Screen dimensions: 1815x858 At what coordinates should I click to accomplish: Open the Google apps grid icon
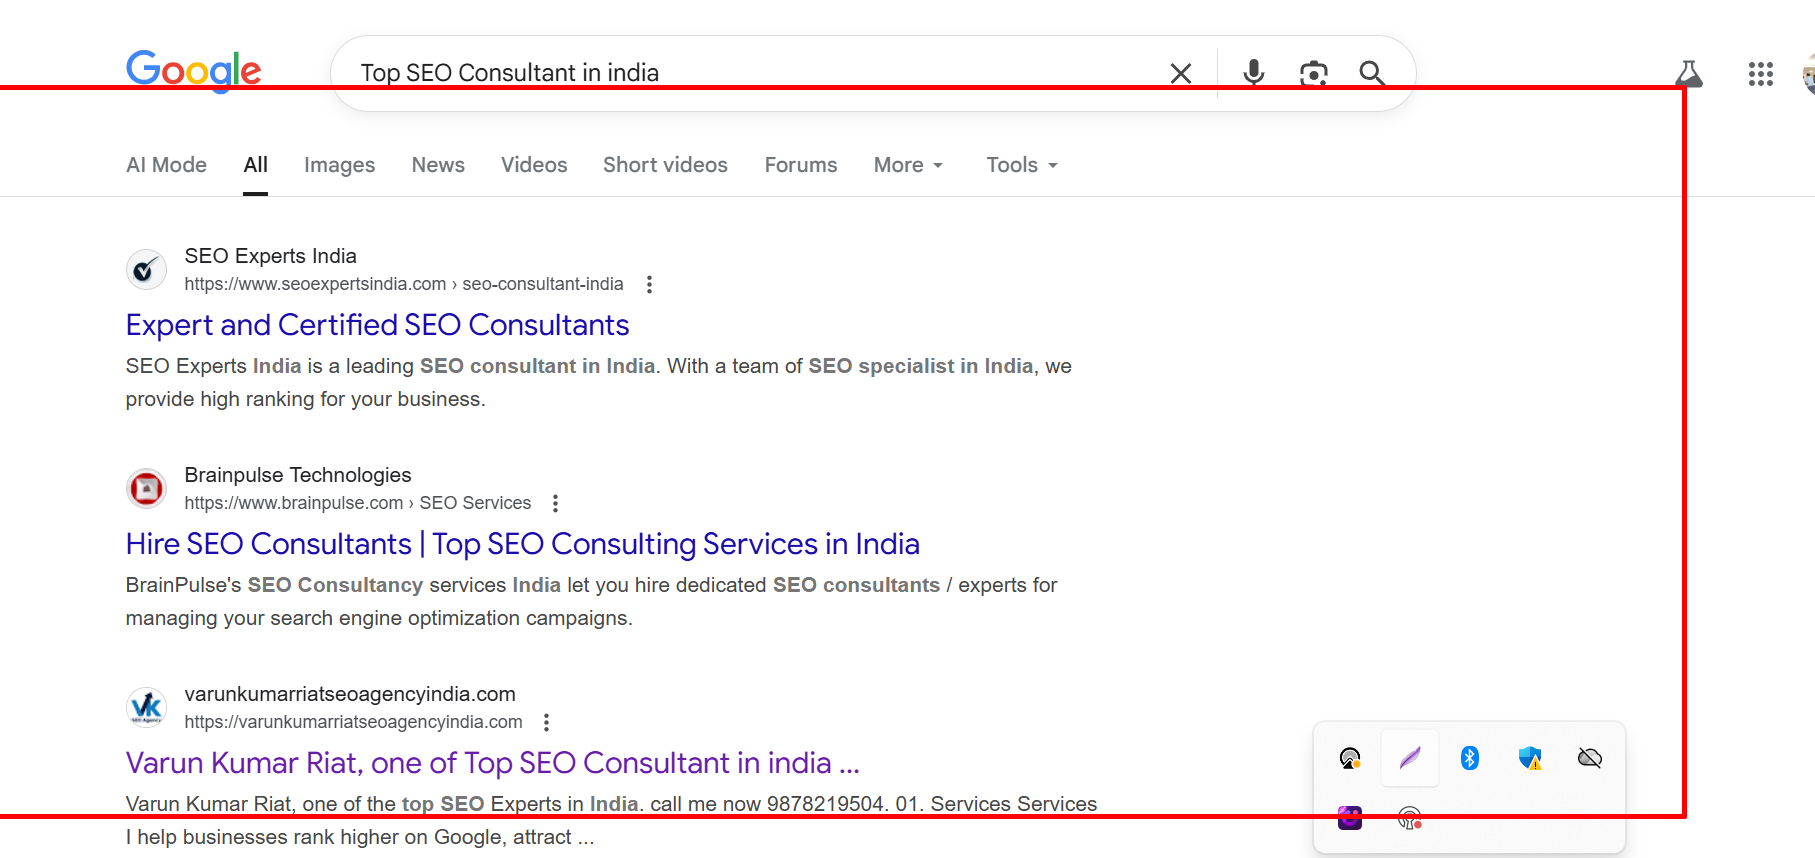coord(1761,73)
